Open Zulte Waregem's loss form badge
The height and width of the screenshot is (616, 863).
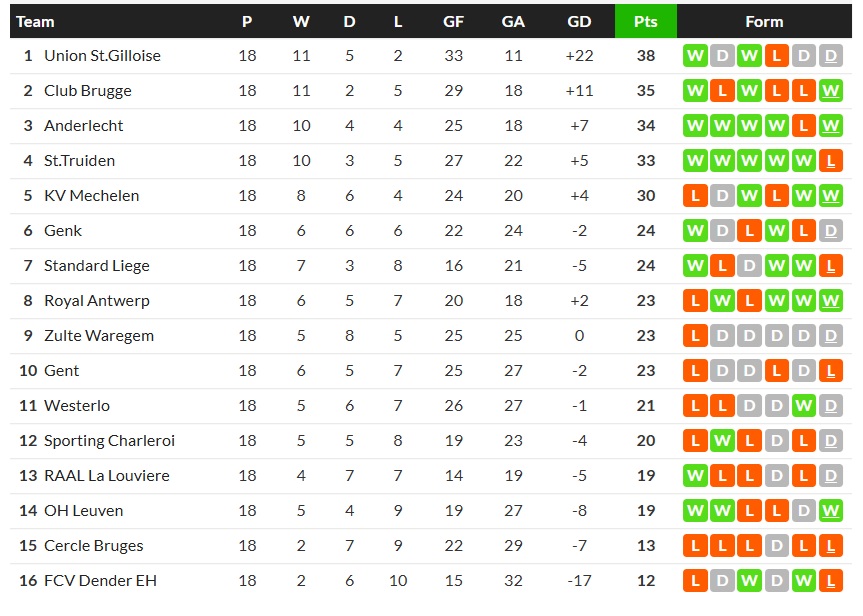click(695, 336)
